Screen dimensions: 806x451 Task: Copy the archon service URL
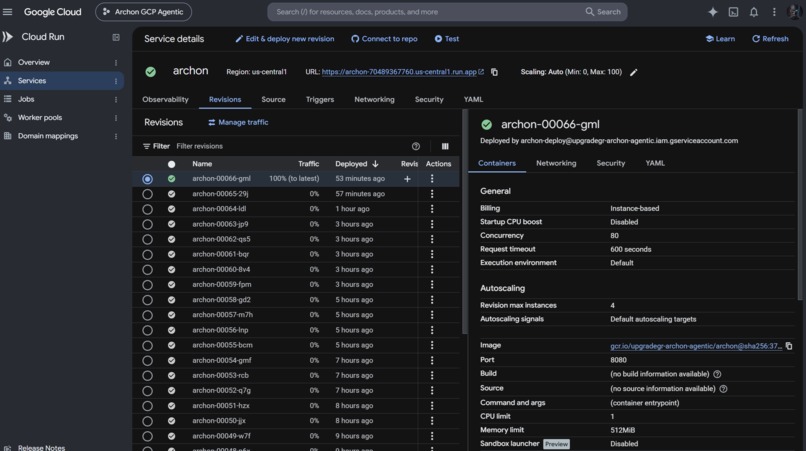pyautogui.click(x=494, y=72)
